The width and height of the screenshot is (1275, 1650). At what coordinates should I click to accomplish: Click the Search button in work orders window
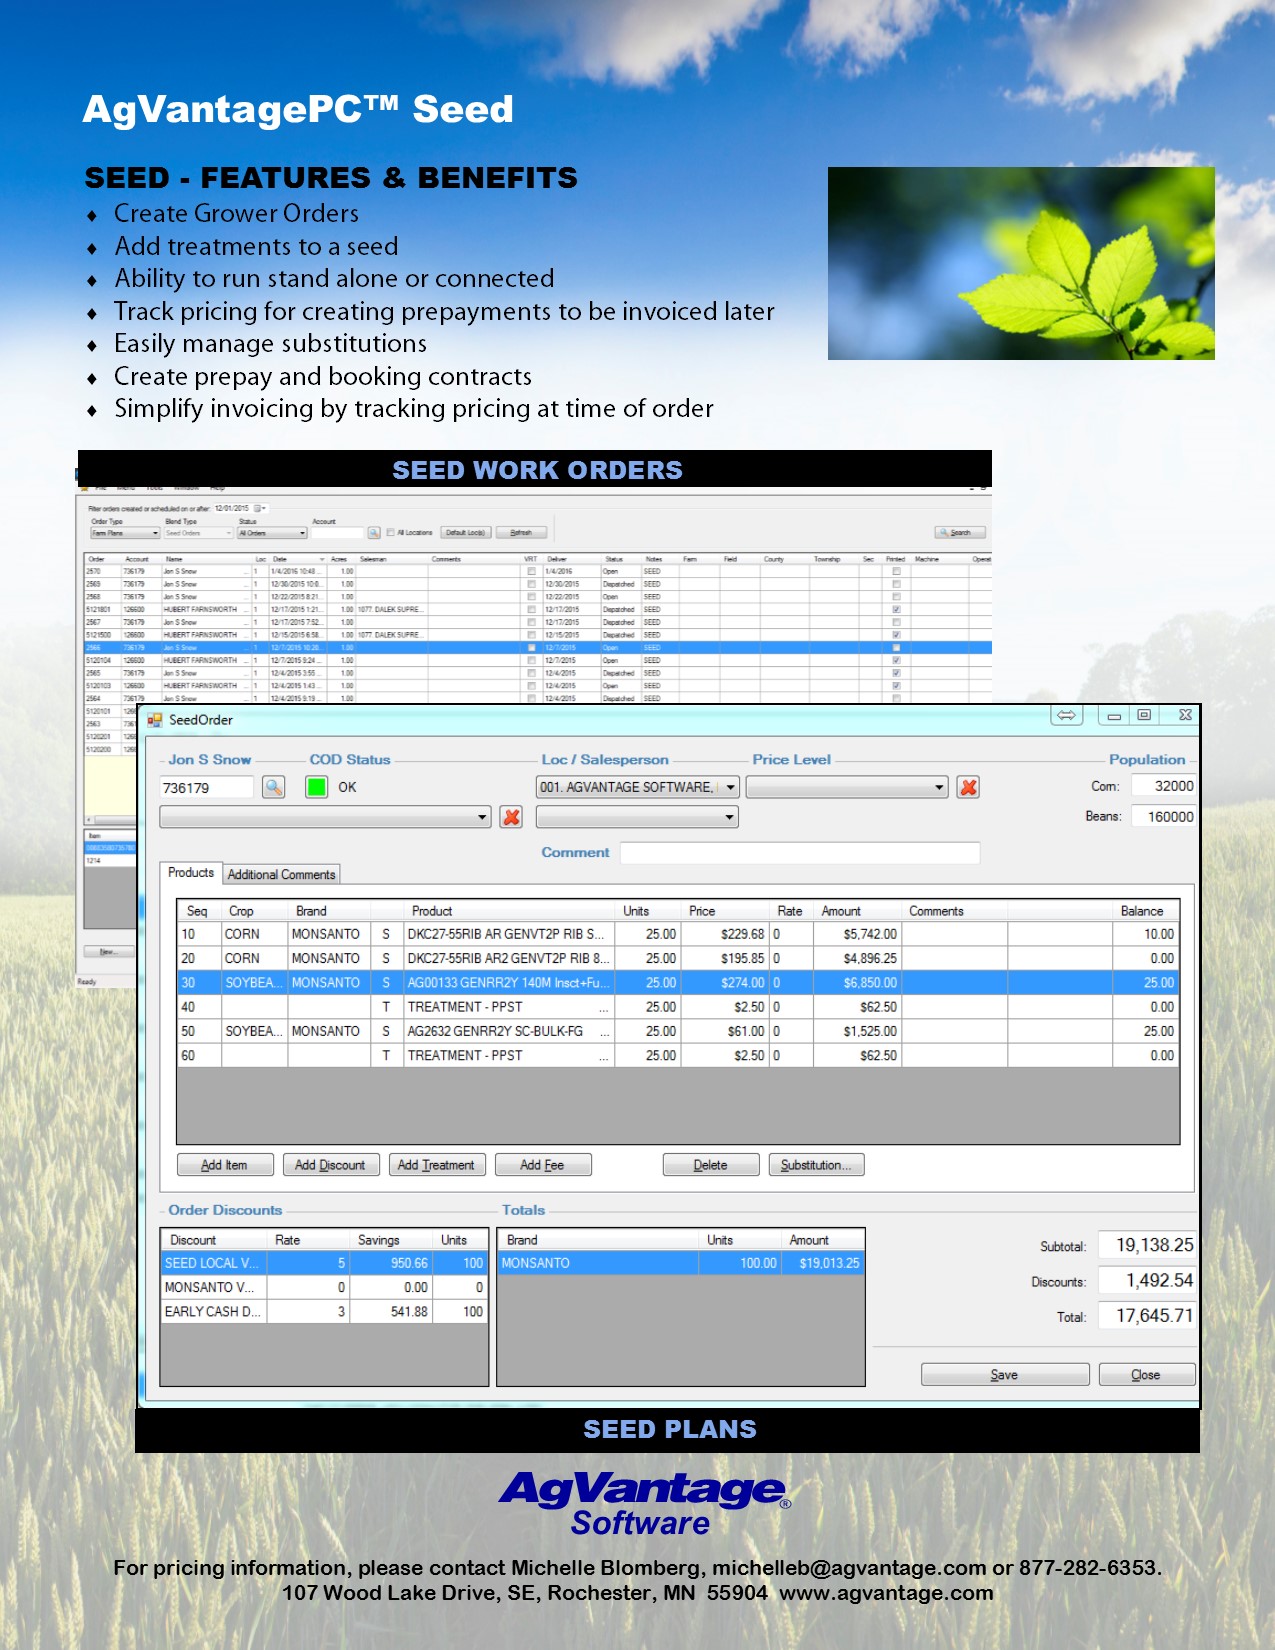(960, 533)
